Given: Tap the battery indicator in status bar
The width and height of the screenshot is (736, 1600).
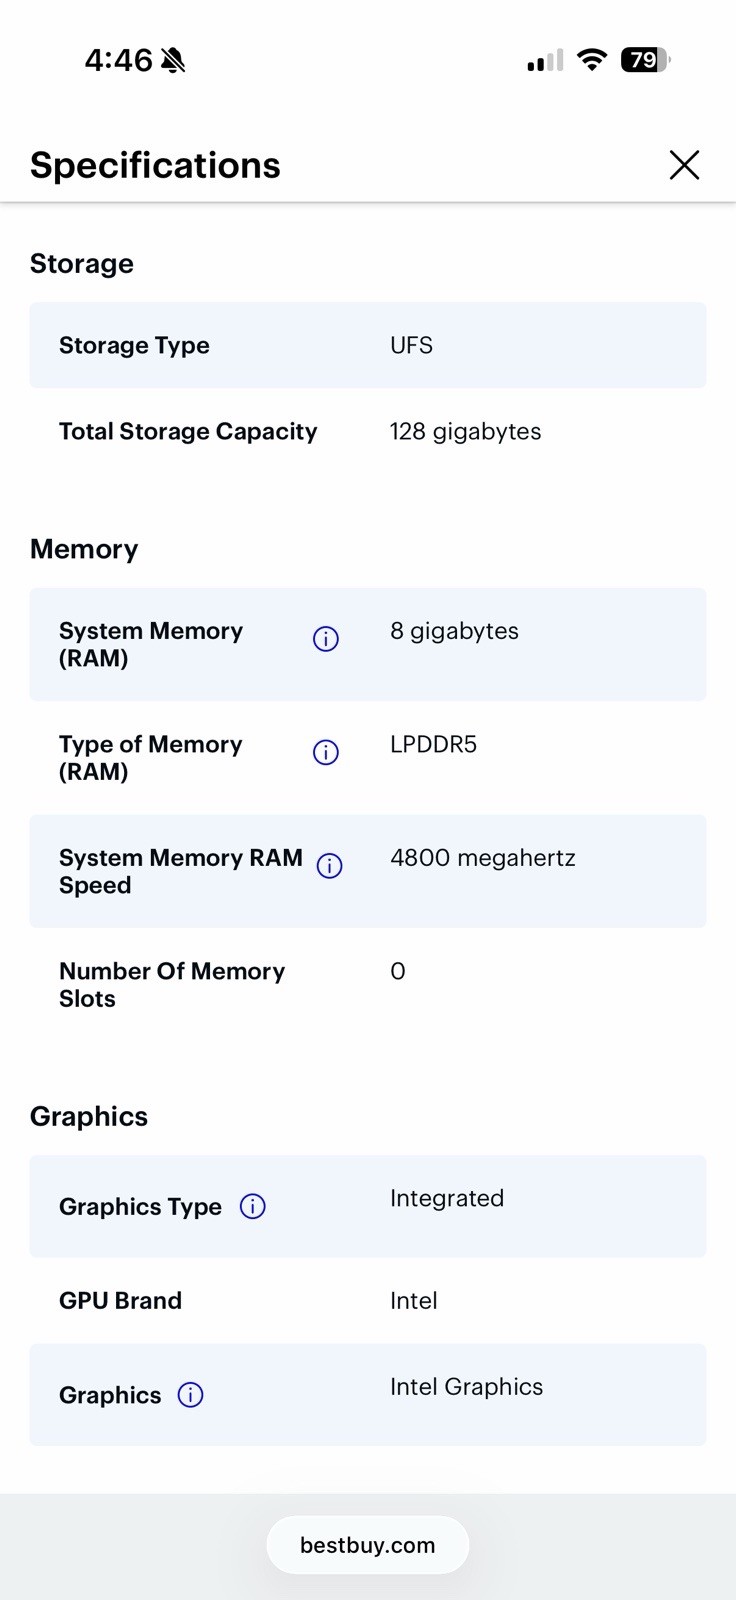Looking at the screenshot, I should click(645, 60).
